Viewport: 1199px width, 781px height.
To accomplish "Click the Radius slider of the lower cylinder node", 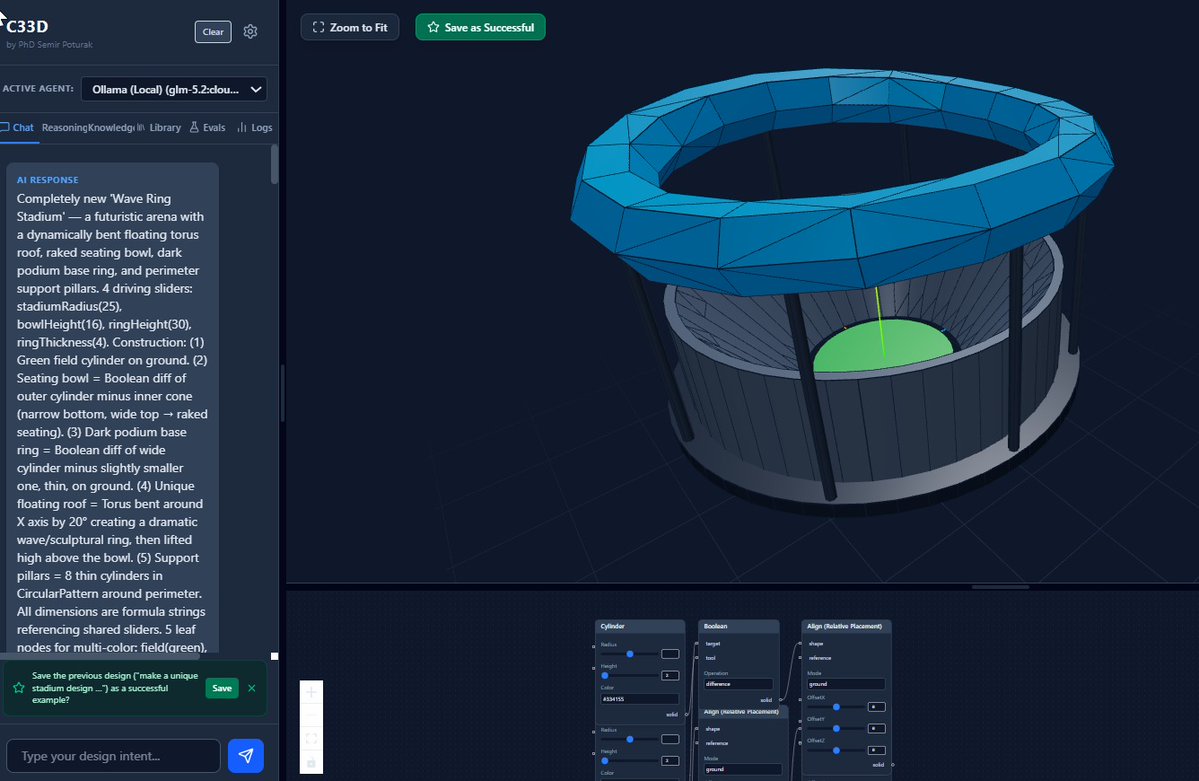I will pos(629,739).
